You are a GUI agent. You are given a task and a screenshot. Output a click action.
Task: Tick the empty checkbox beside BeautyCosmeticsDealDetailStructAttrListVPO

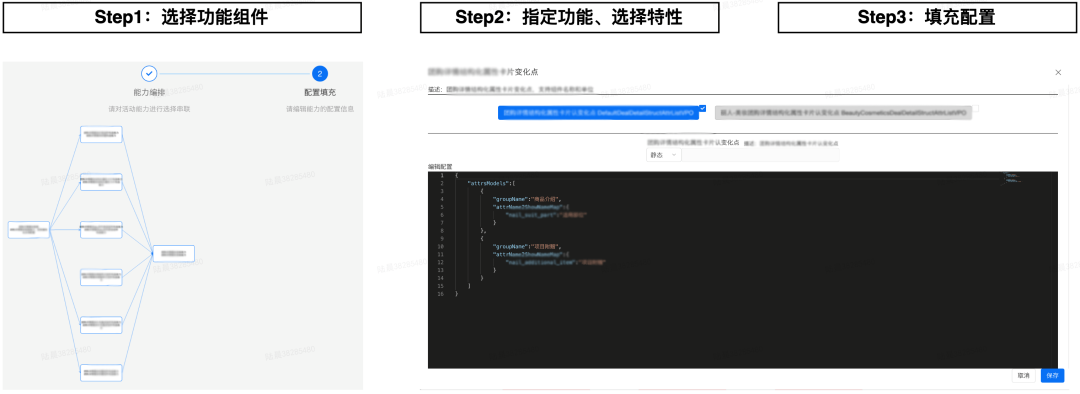pos(975,108)
